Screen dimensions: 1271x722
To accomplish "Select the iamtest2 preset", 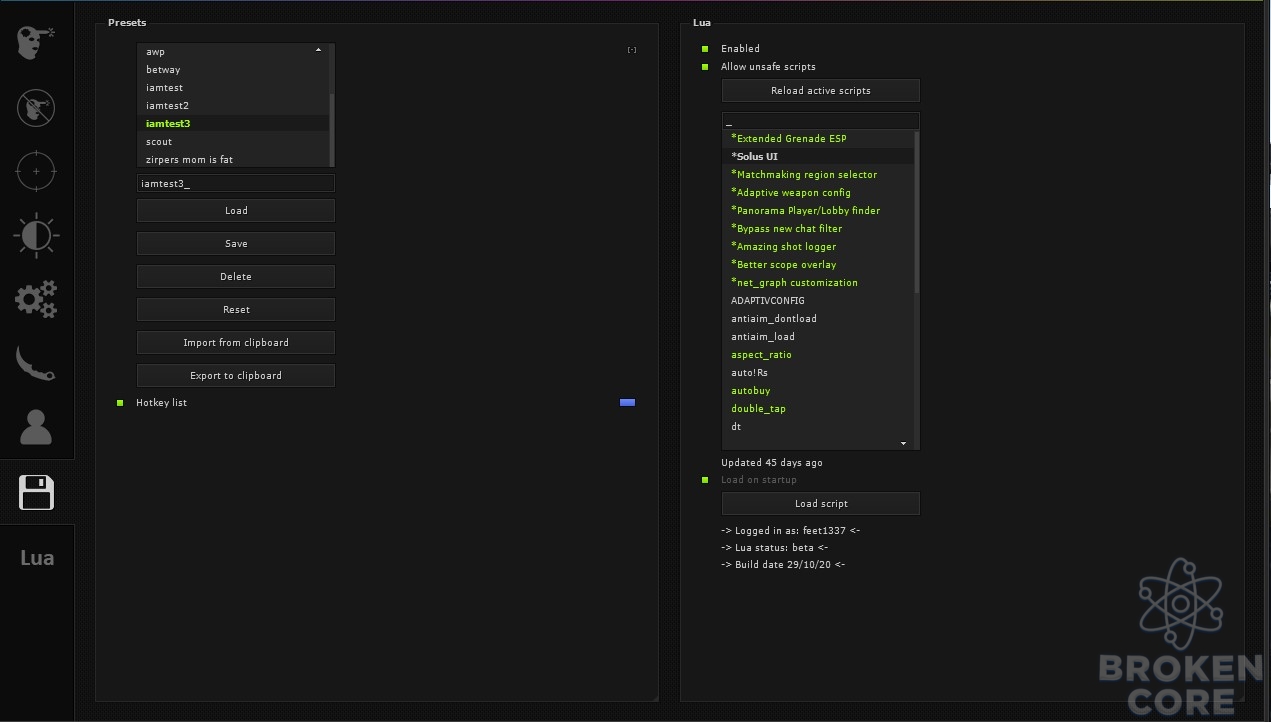I will (232, 106).
